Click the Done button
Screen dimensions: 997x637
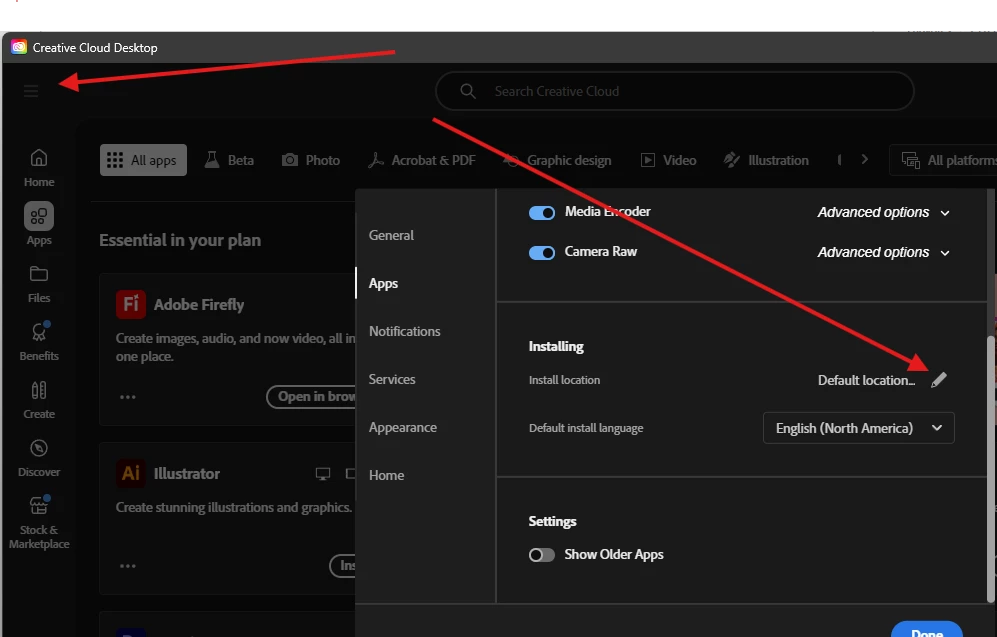(x=926, y=629)
